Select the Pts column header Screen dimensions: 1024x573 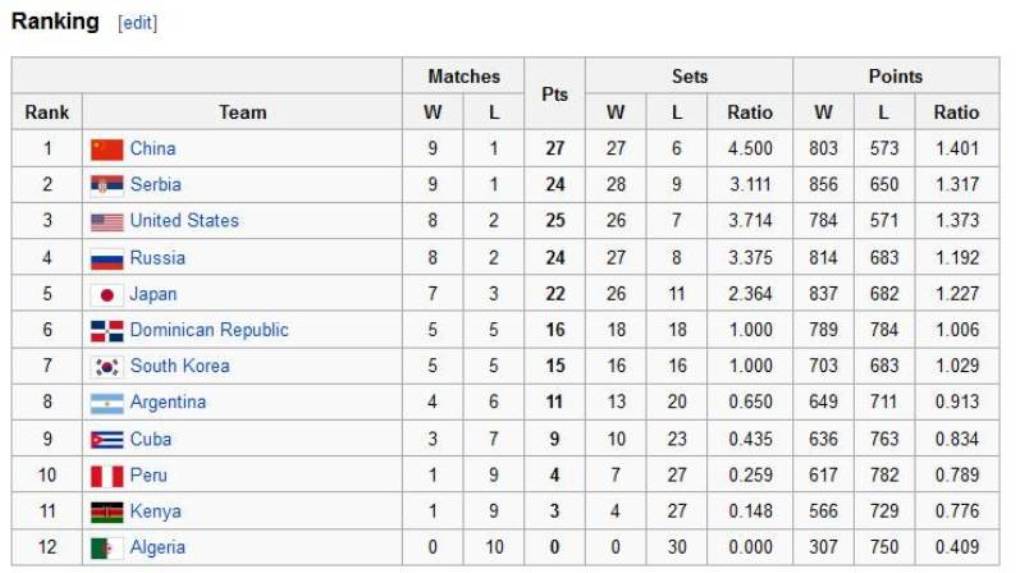click(554, 94)
